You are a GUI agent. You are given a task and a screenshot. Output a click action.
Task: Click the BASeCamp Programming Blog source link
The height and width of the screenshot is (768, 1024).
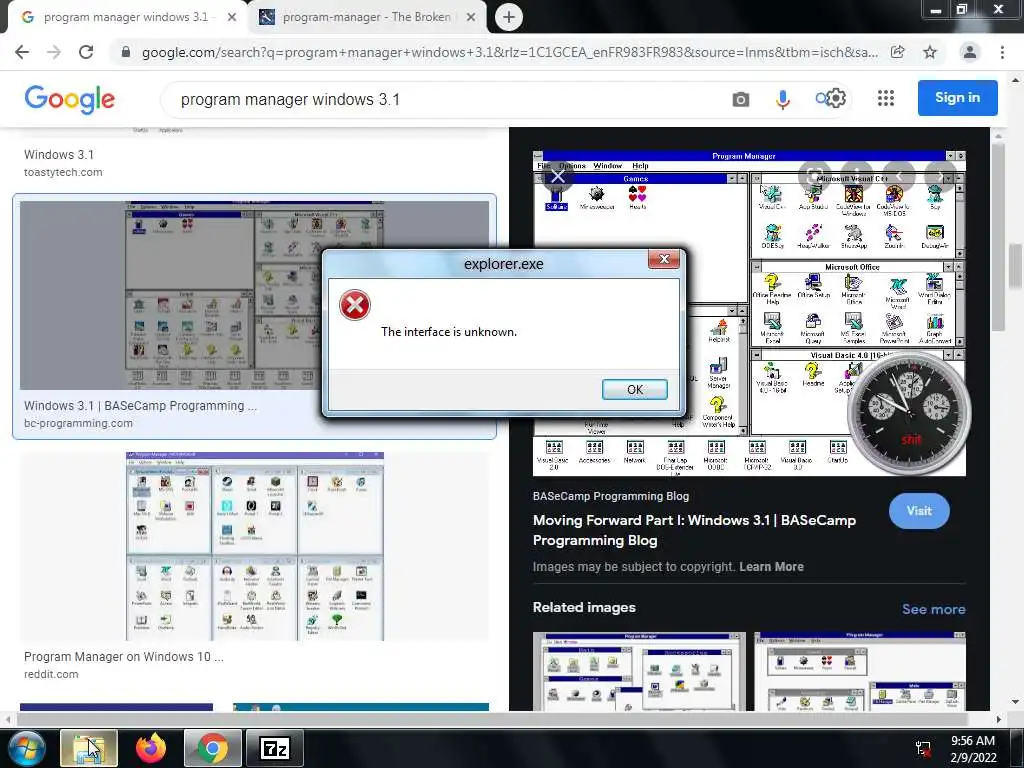click(x=611, y=496)
